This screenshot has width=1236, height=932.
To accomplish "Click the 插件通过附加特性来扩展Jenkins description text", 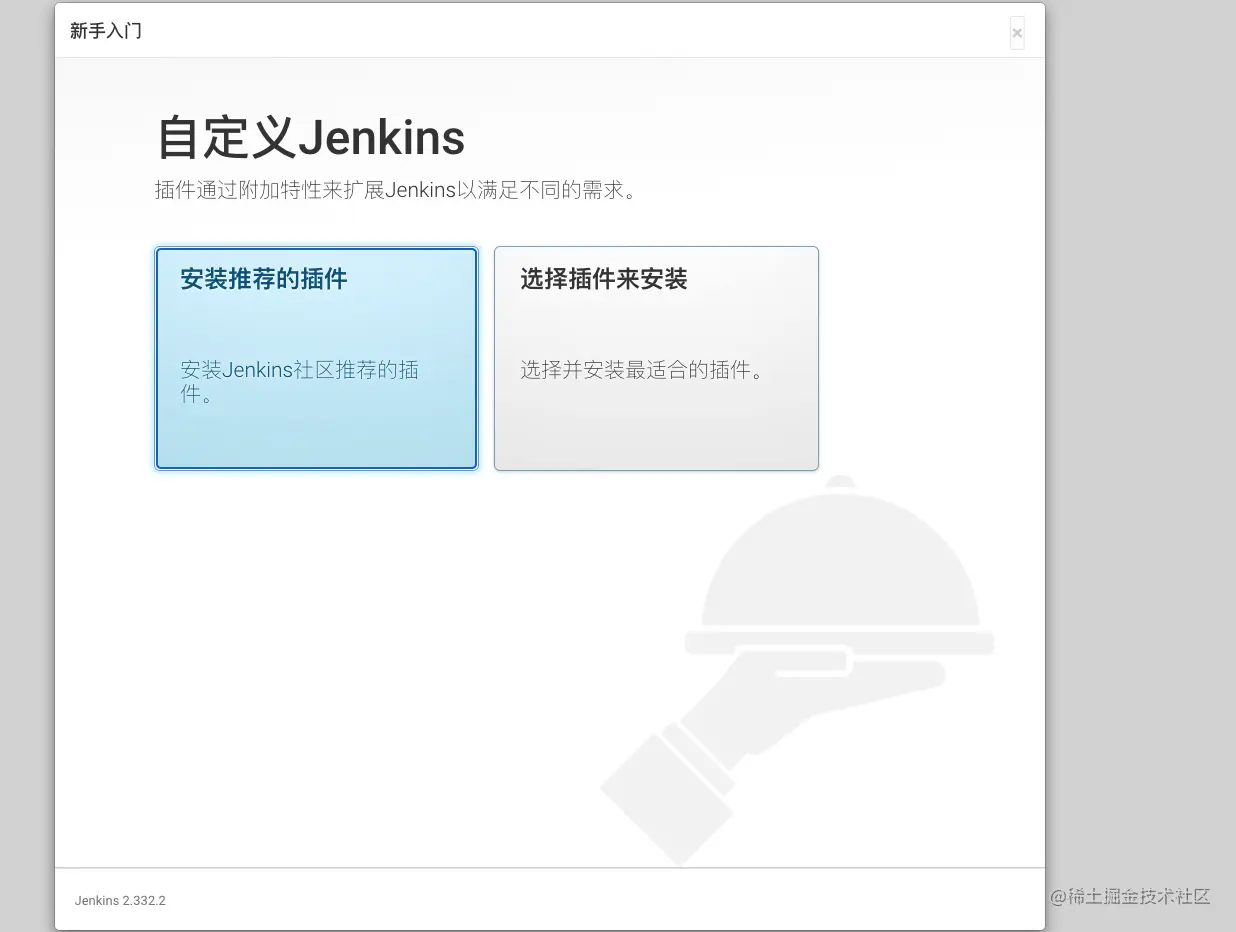I will pyautogui.click(x=396, y=190).
